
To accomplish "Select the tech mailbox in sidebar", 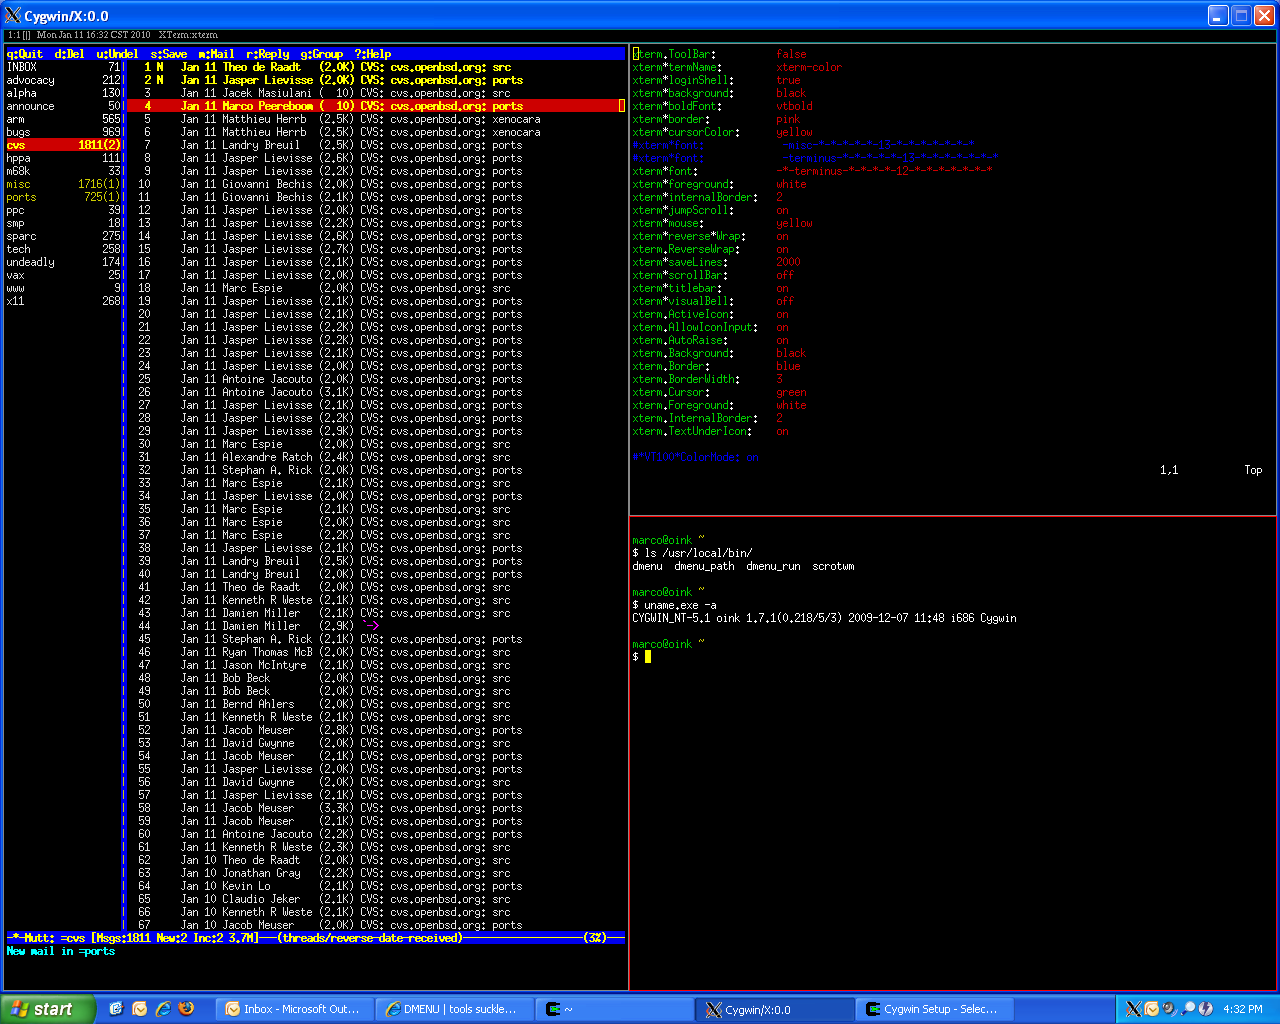I will coord(64,249).
